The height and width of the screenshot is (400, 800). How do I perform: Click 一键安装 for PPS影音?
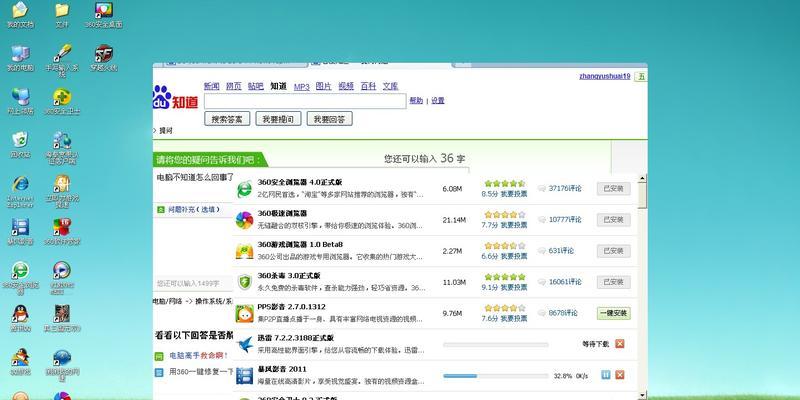click(x=614, y=313)
